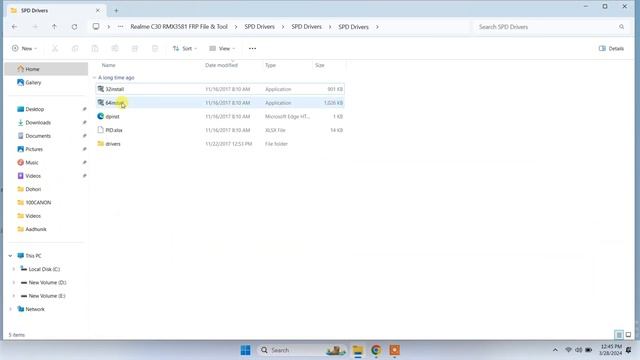This screenshot has width=640, height=360.
Task: Click the Copy toolbar icon
Action: point(75,49)
